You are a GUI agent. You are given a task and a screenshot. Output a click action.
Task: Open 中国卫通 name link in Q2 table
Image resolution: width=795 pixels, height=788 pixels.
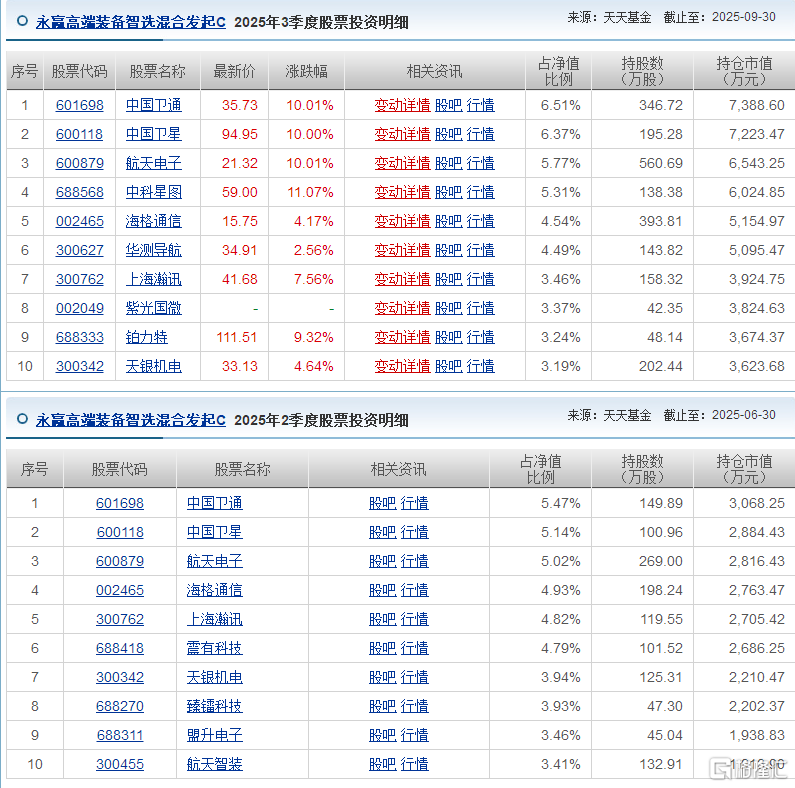pos(214,504)
